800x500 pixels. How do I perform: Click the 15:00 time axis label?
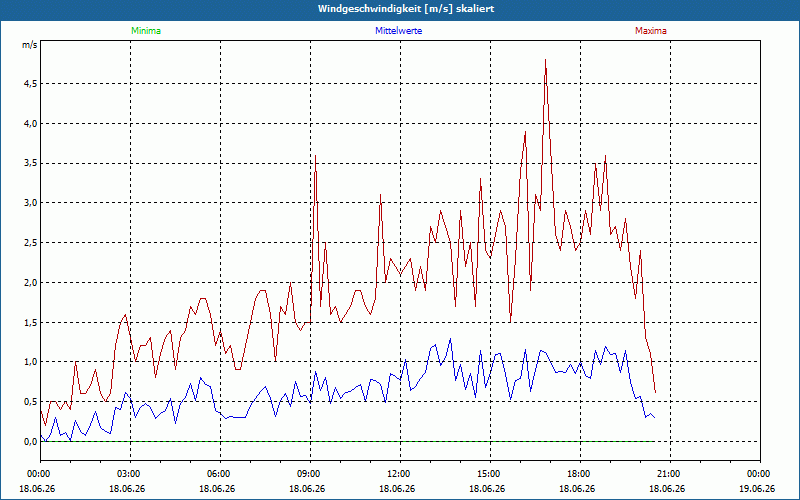(490, 474)
